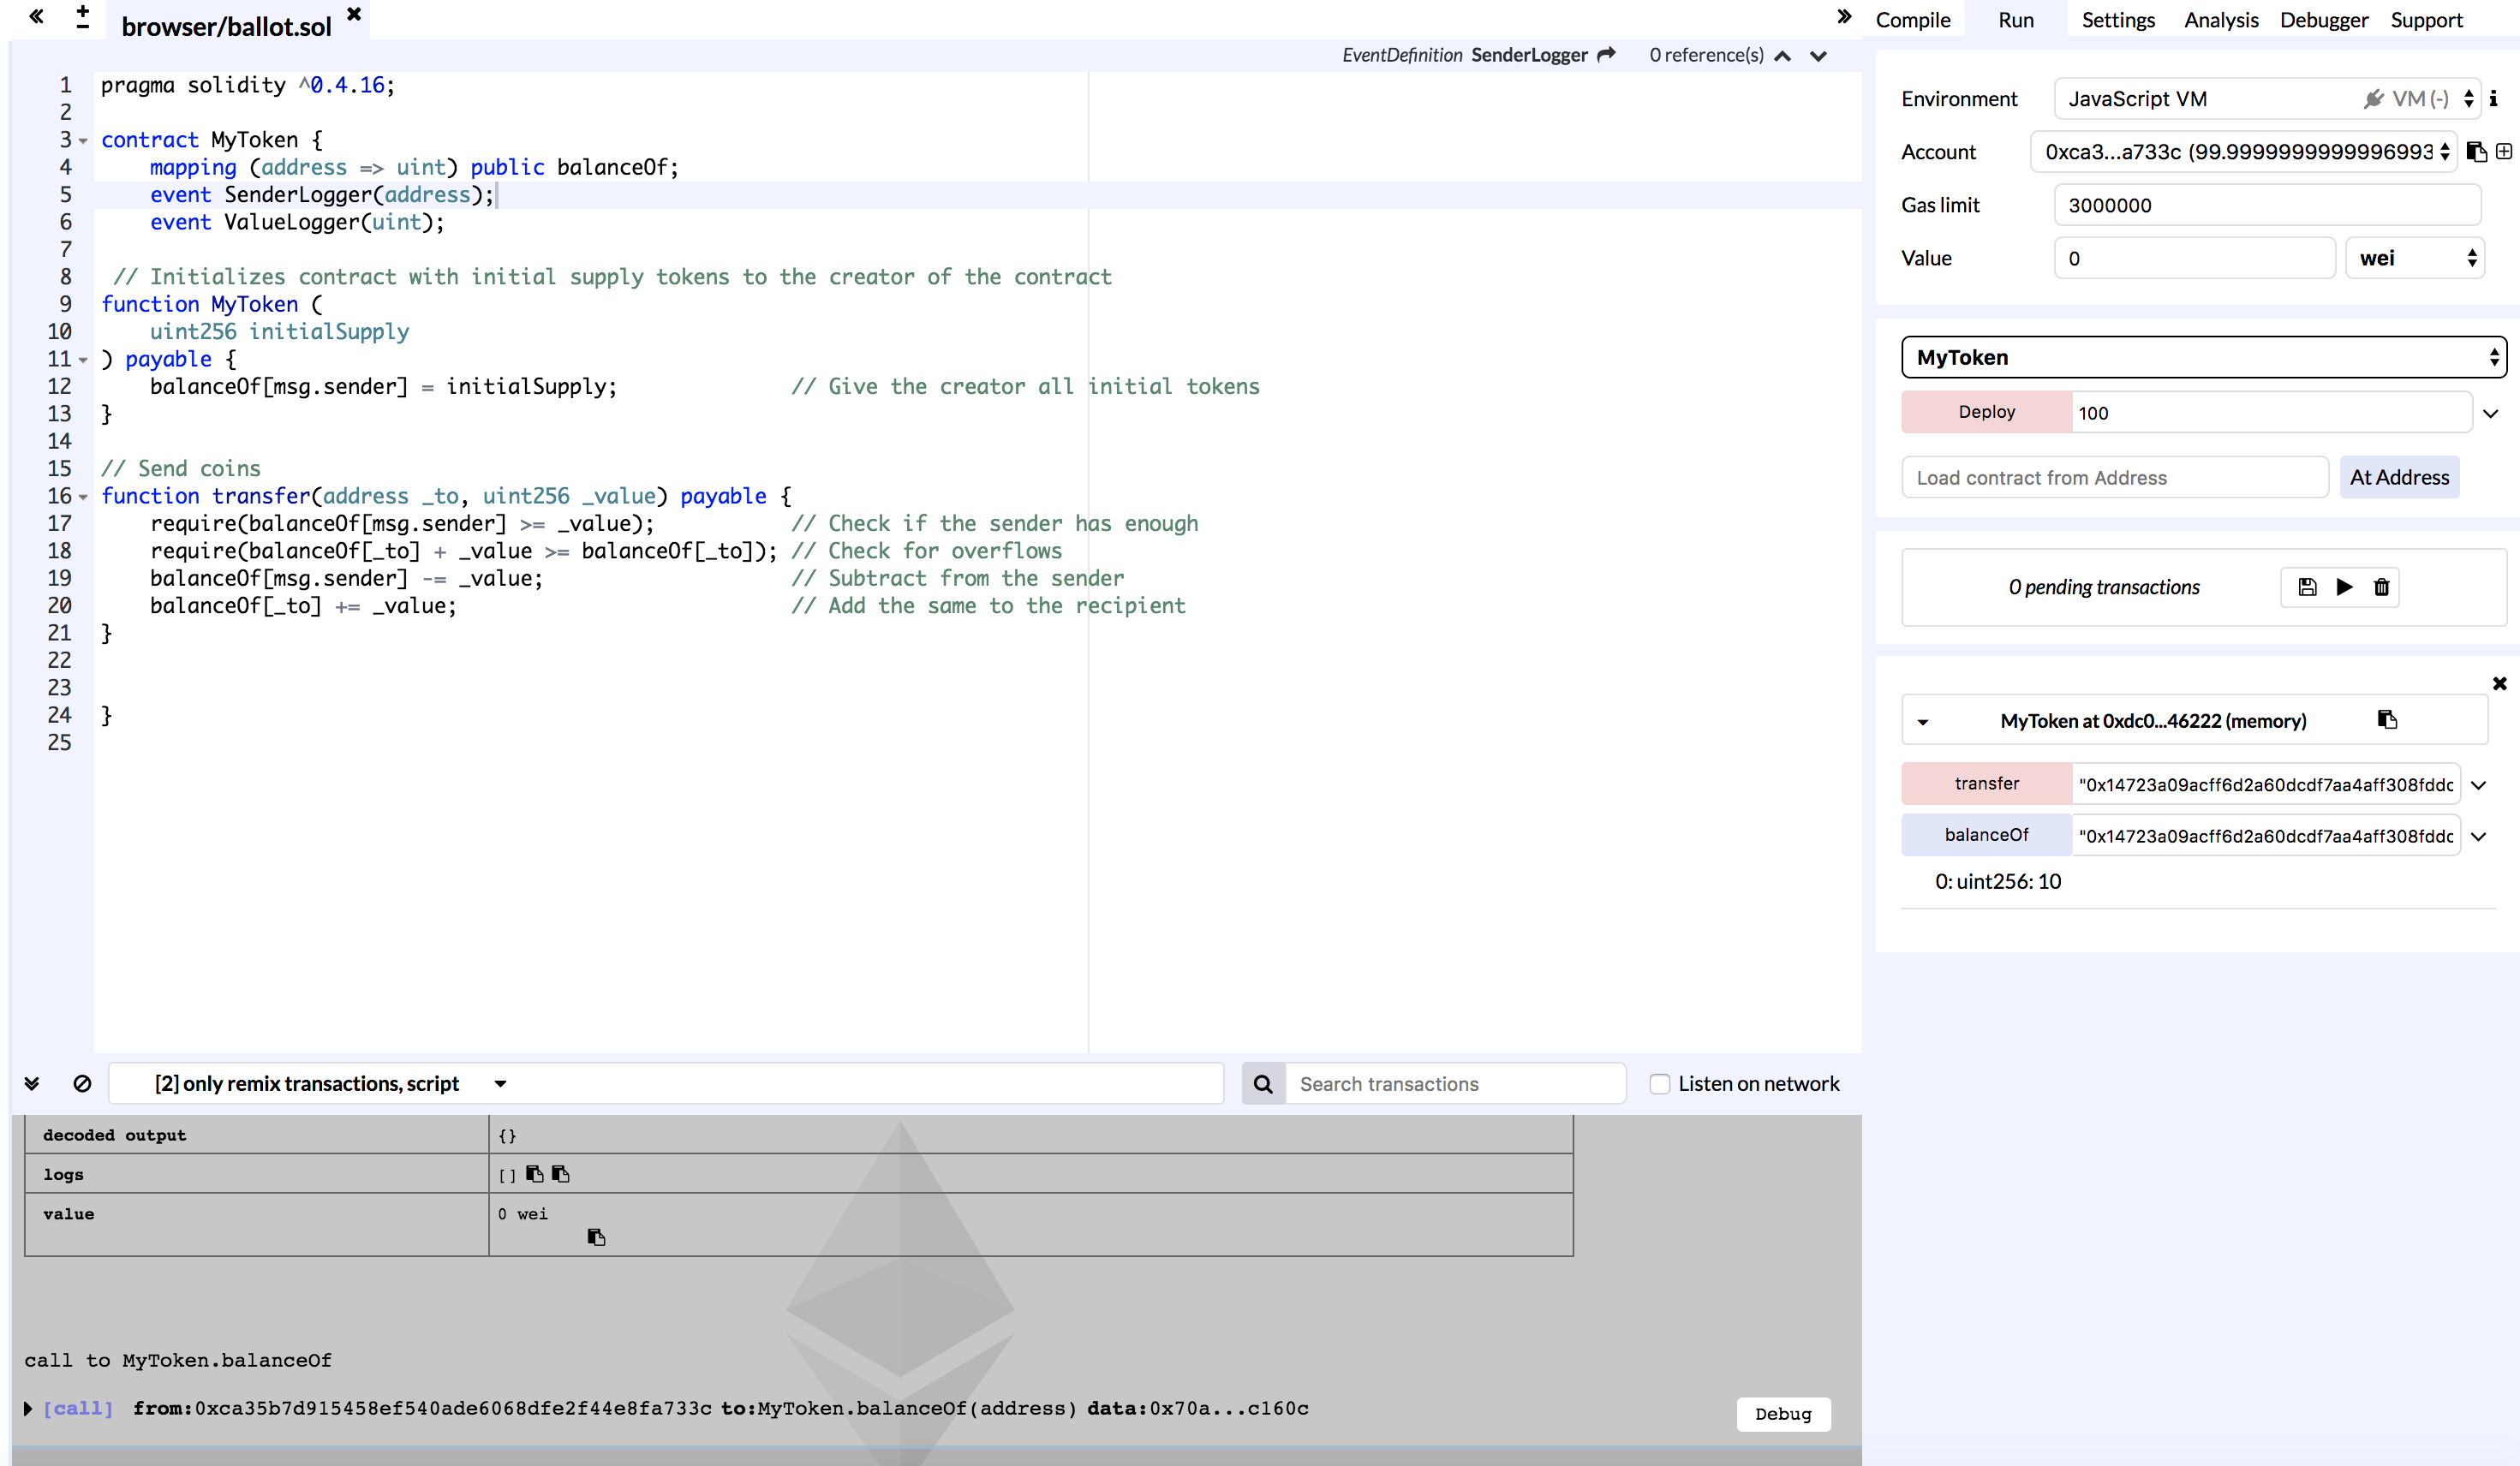Click the copy icon next to Account address
The image size is (2520, 1466).
tap(2476, 152)
